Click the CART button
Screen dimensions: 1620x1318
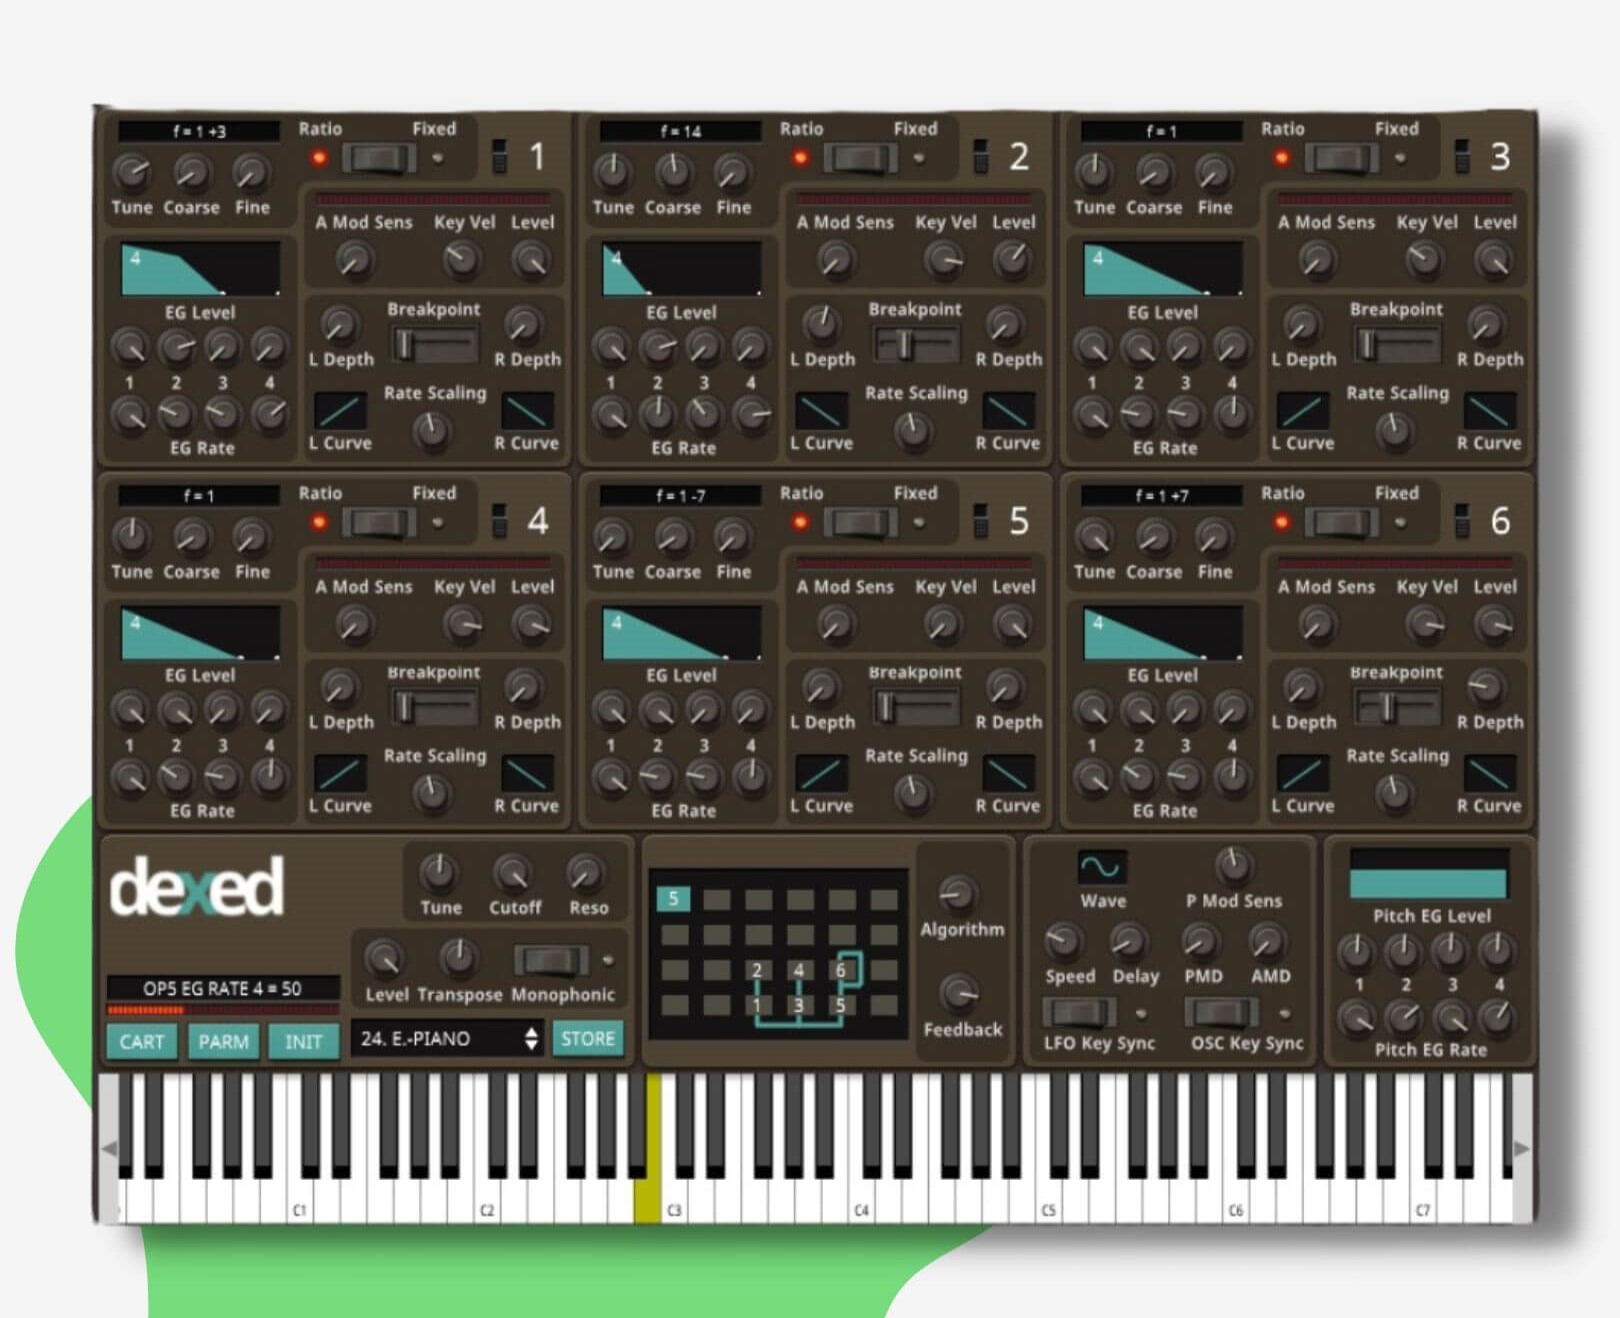point(141,1041)
